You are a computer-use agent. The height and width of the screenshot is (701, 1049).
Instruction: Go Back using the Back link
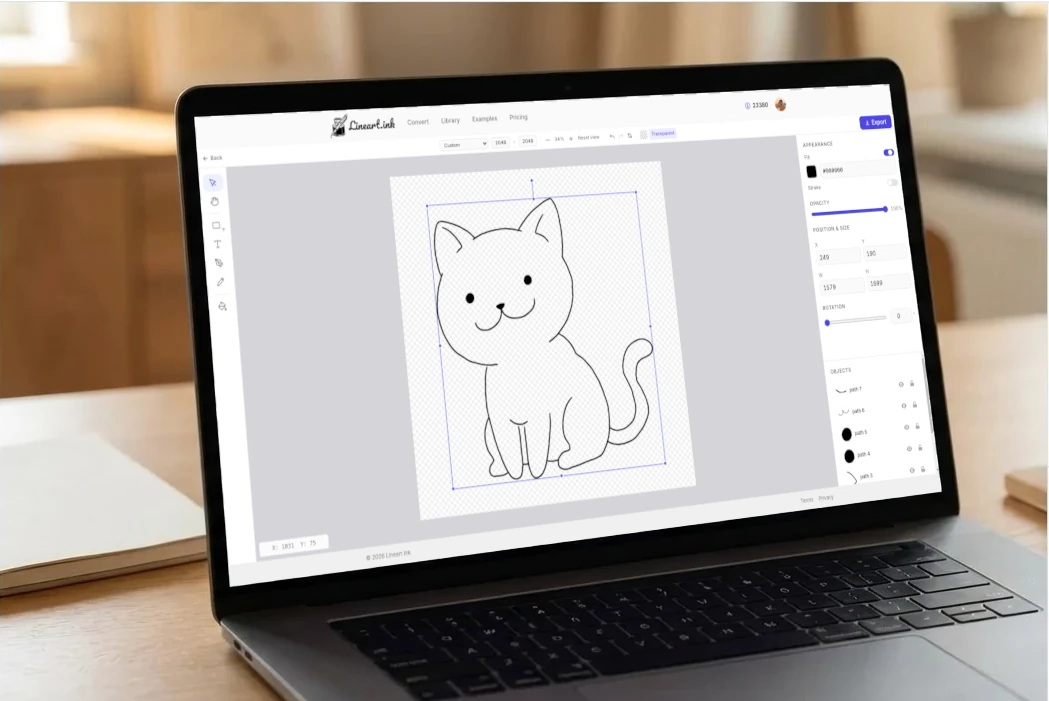(x=212, y=158)
